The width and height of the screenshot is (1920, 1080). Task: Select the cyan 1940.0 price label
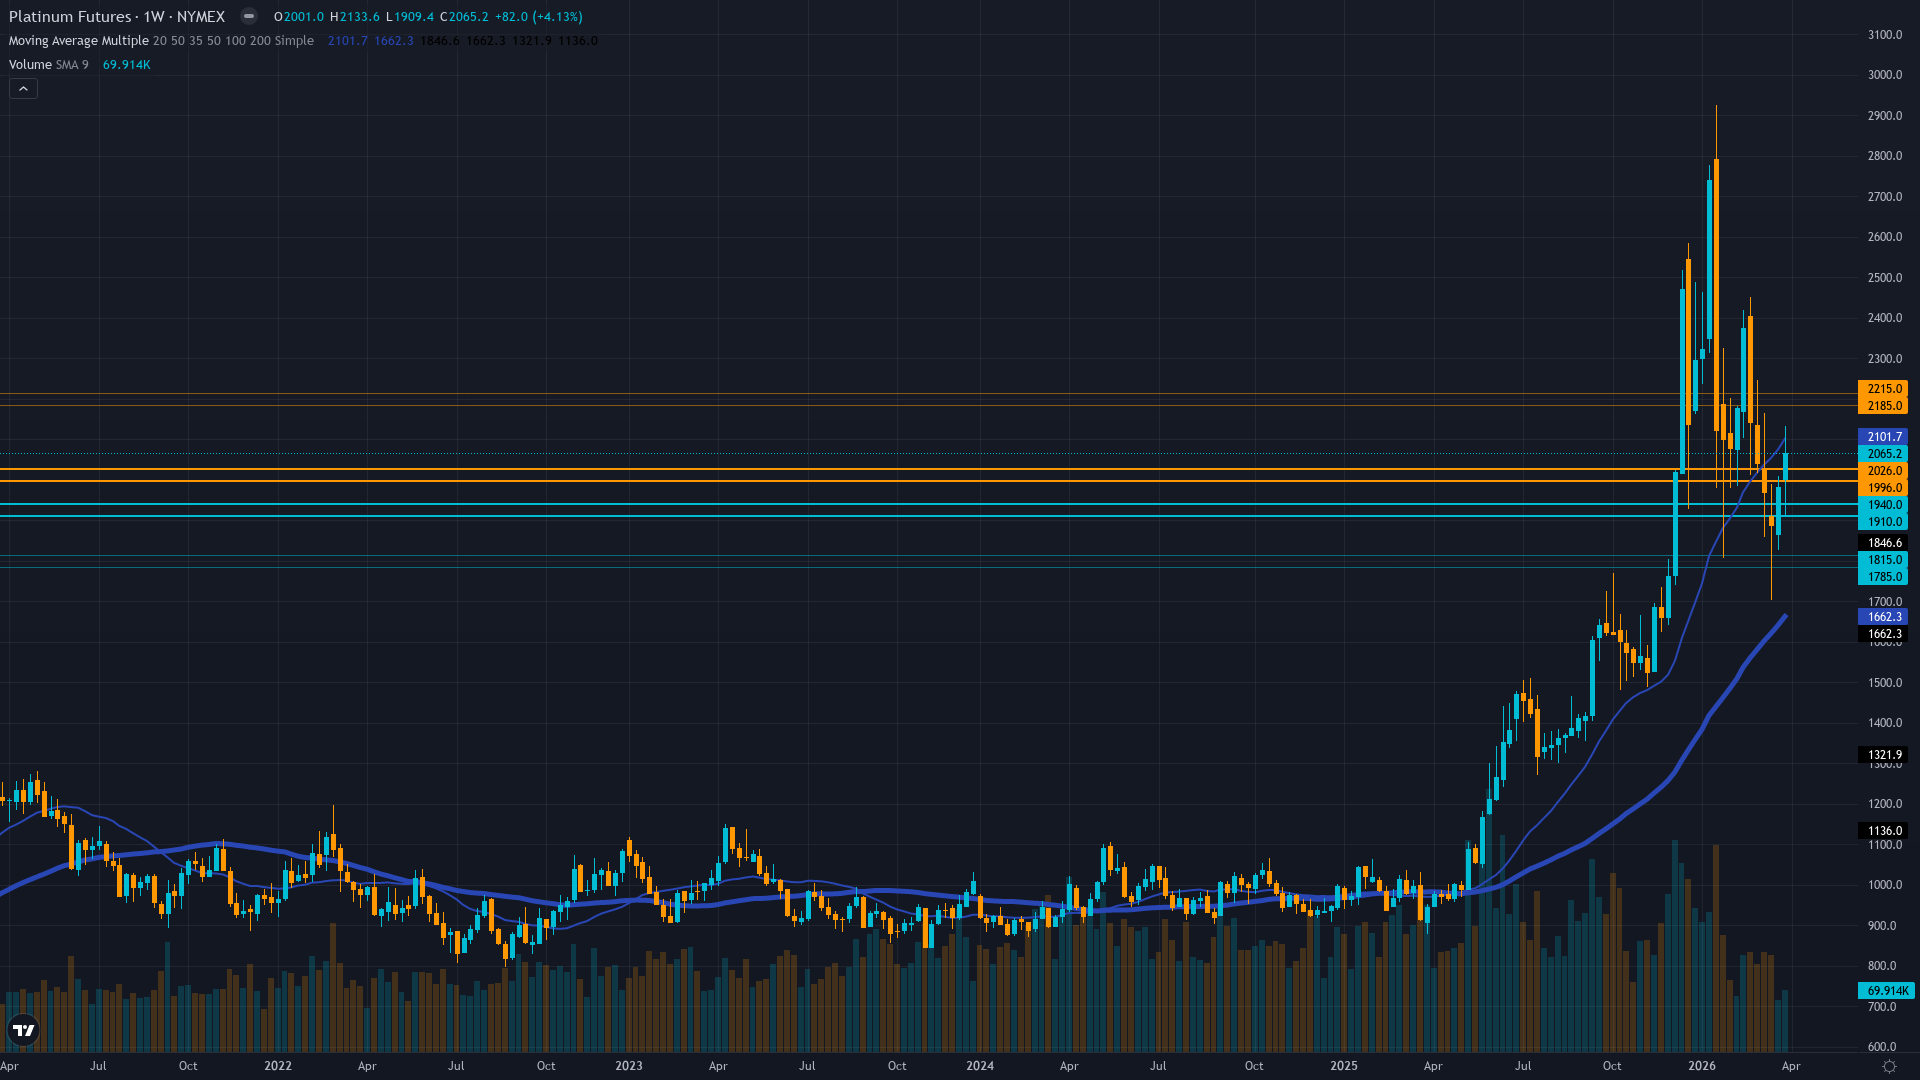1883,505
